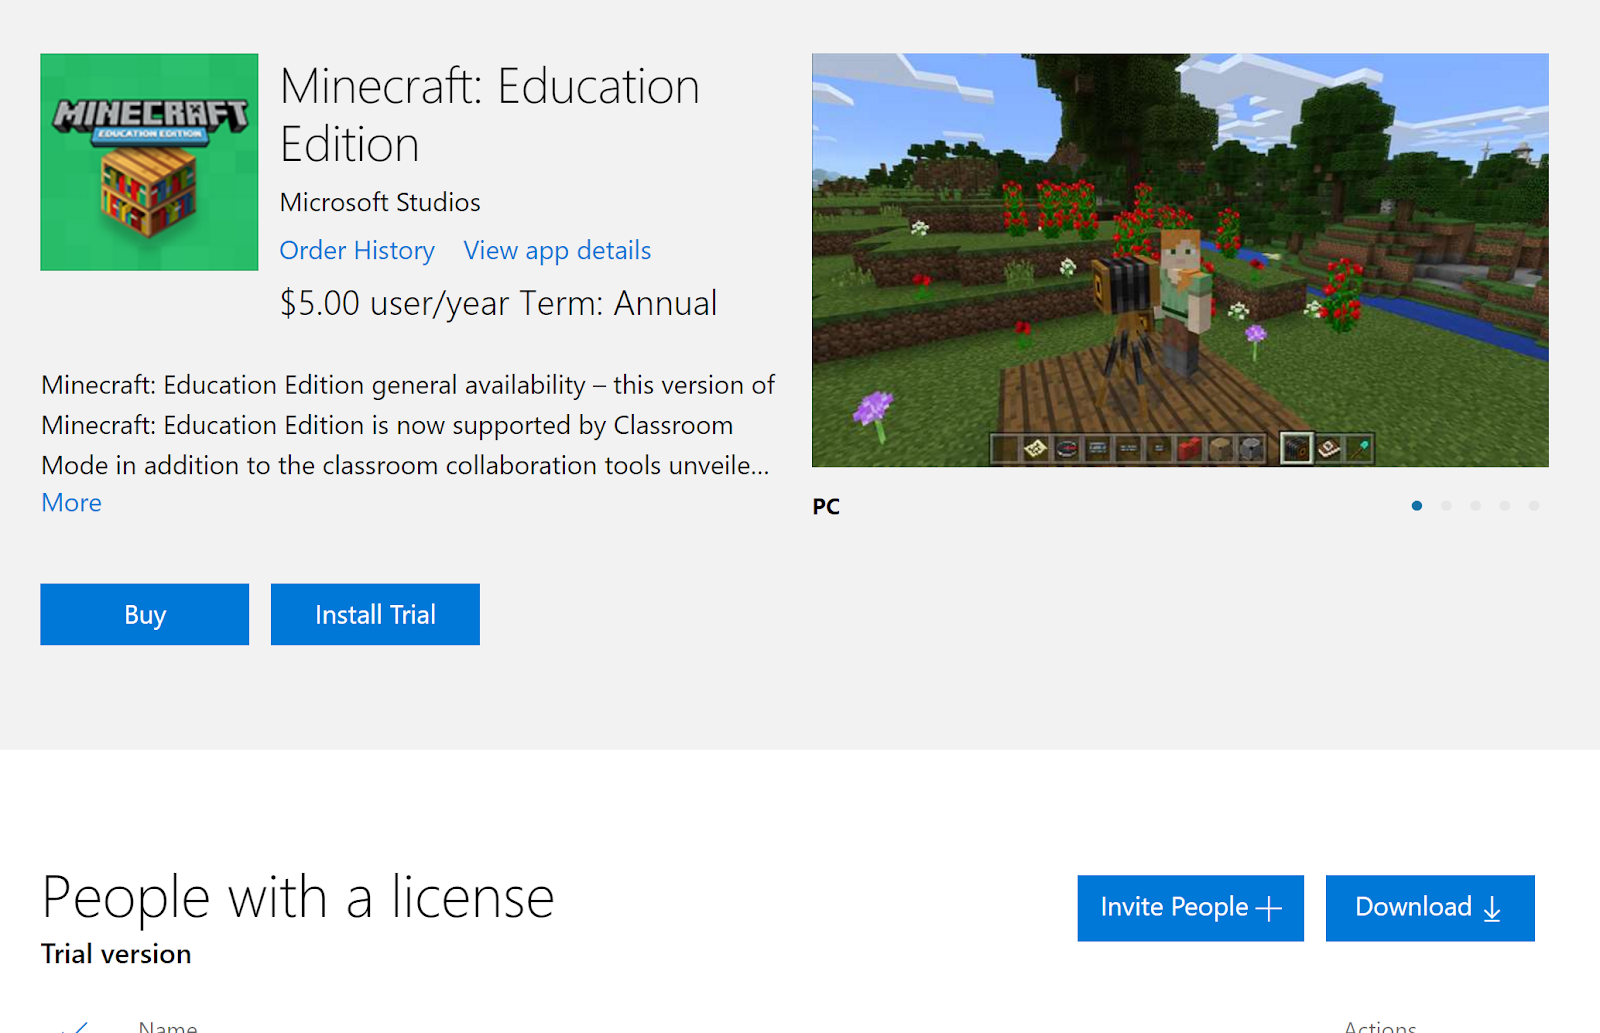This screenshot has height=1033, width=1600.
Task: Click the '$5.00 user/year Term: Annual' price
Action: (498, 303)
